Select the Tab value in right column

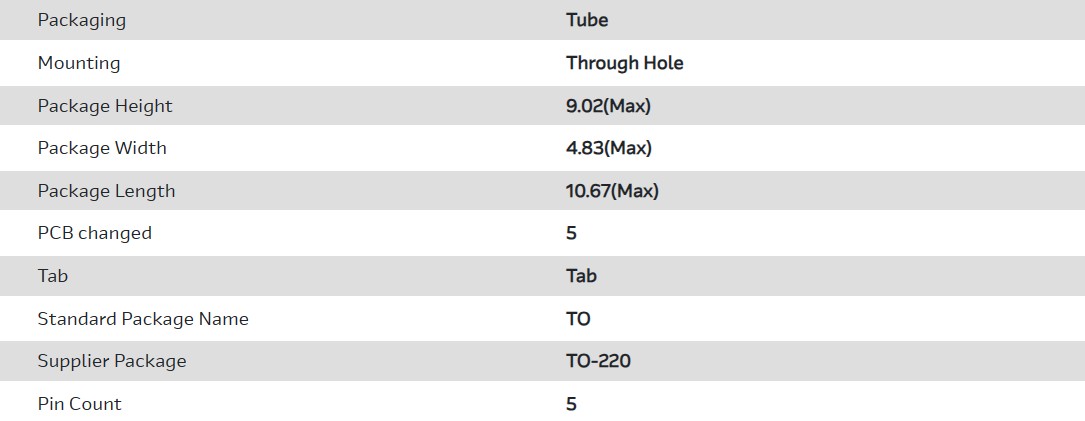pos(581,276)
